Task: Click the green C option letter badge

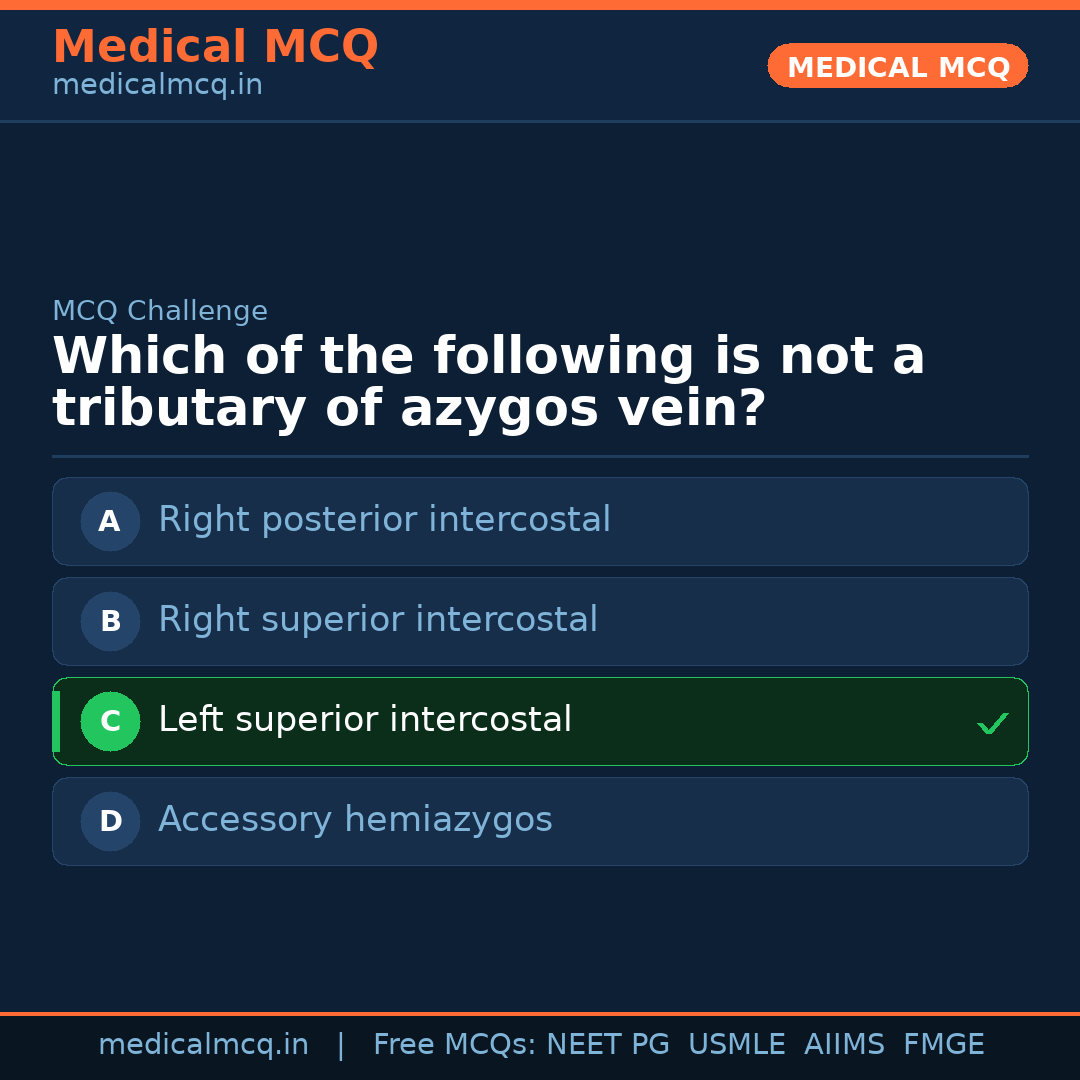Action: click(x=110, y=721)
